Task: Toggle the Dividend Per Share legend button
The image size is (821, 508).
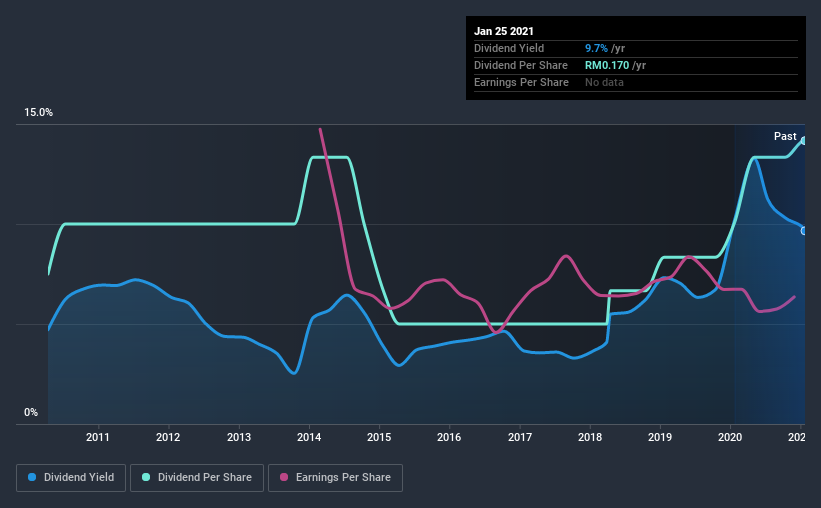Action: click(197, 478)
